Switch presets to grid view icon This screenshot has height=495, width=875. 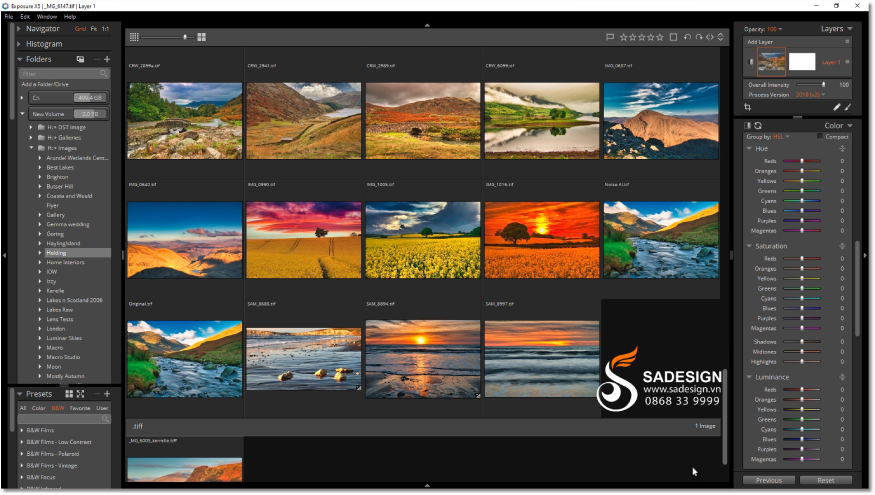69,394
